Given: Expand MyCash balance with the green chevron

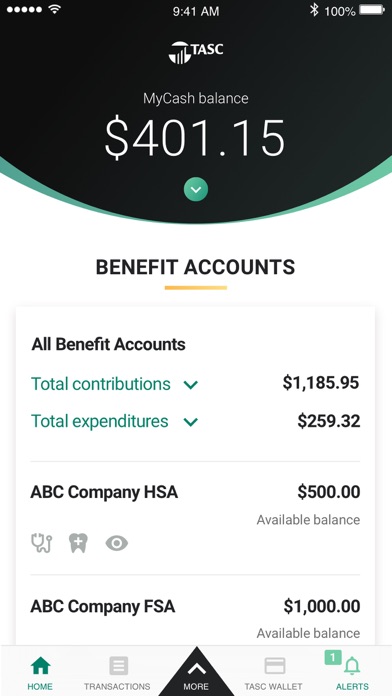Looking at the screenshot, I should (x=196, y=190).
